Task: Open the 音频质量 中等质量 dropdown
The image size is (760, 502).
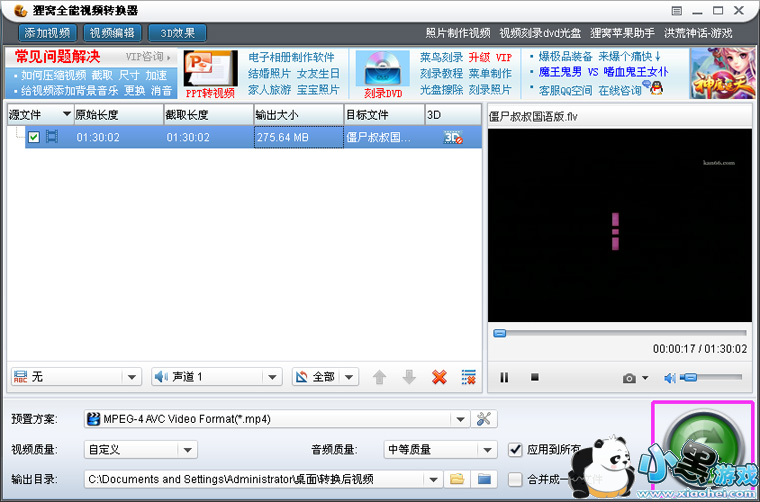Action: (440, 450)
